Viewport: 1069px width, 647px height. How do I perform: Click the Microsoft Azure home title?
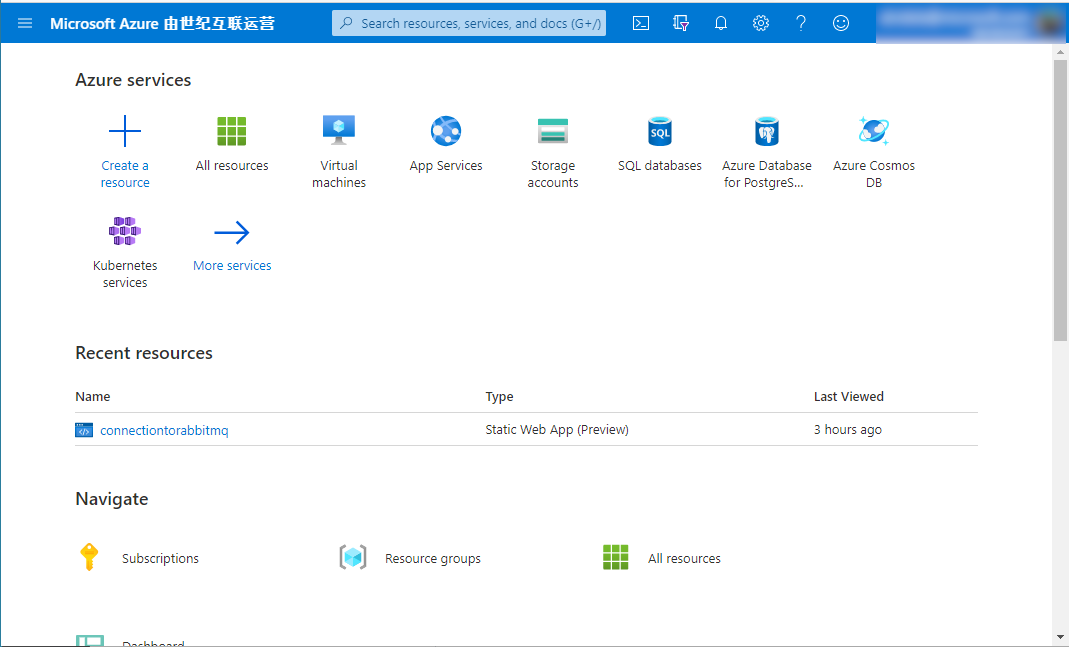pyautogui.click(x=162, y=23)
